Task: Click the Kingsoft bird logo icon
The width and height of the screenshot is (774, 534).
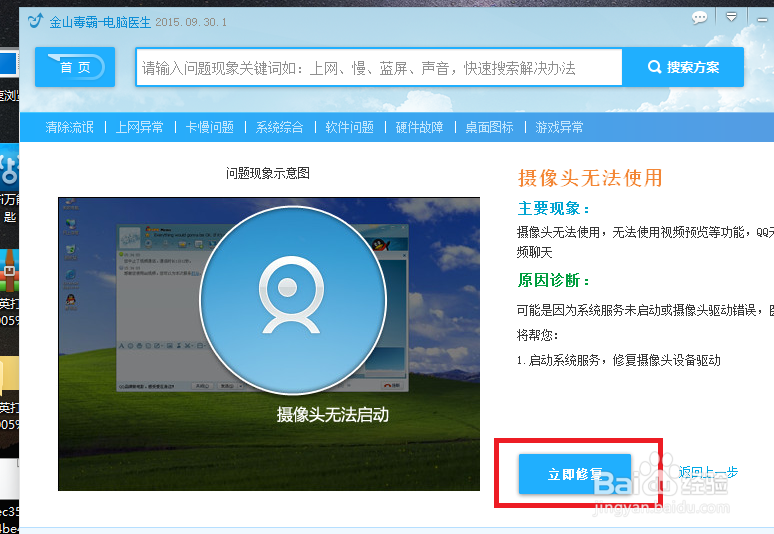Action: (x=35, y=21)
